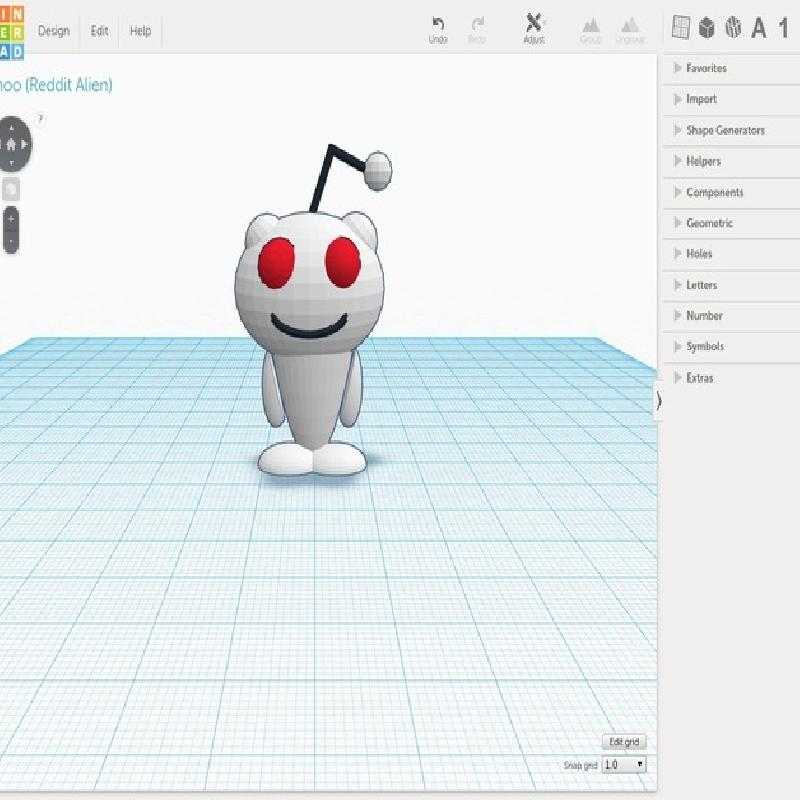Open the Adjust tools icon
The height and width of the screenshot is (800, 800).
point(534,23)
